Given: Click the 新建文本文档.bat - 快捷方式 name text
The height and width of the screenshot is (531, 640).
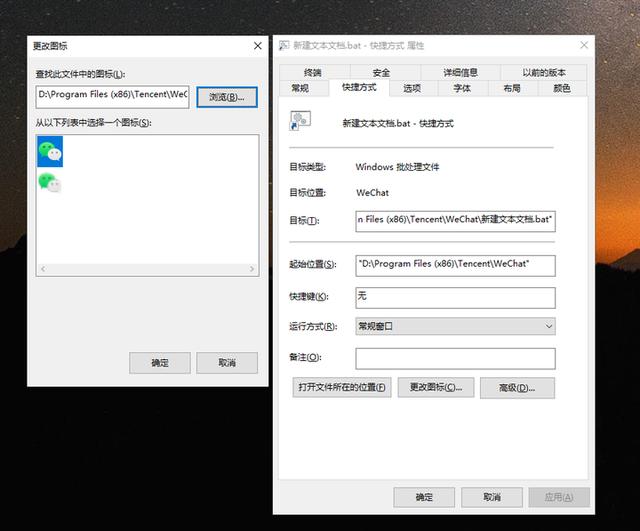Looking at the screenshot, I should click(398, 123).
